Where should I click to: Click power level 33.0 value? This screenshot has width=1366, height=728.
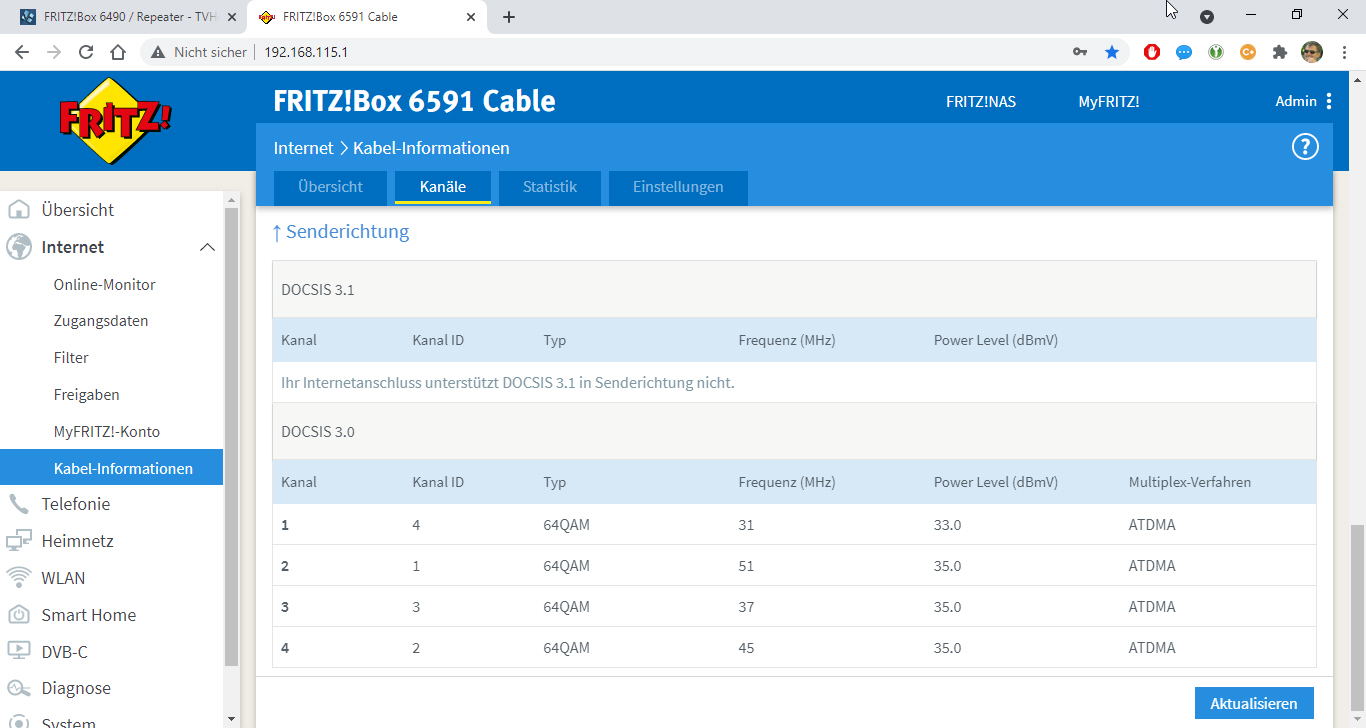[947, 525]
